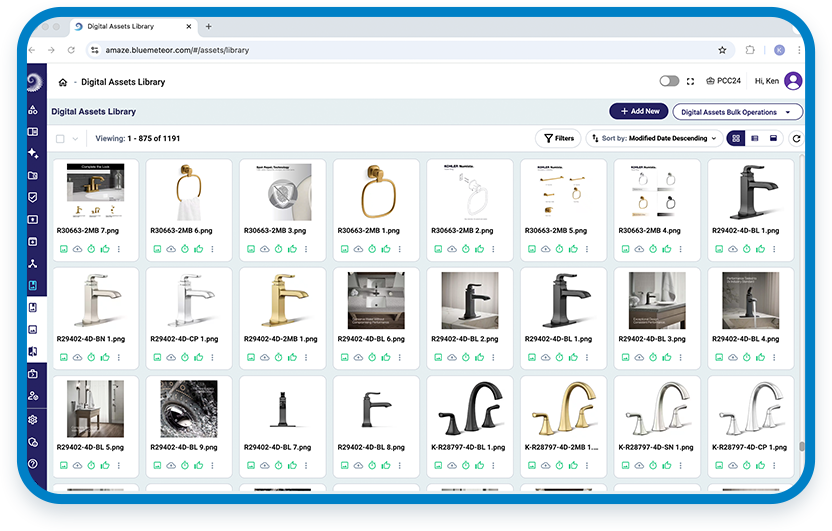832x531 pixels.
Task: Open more options on R29402-4D-2MB 1.png card
Action: pyautogui.click(x=306, y=358)
